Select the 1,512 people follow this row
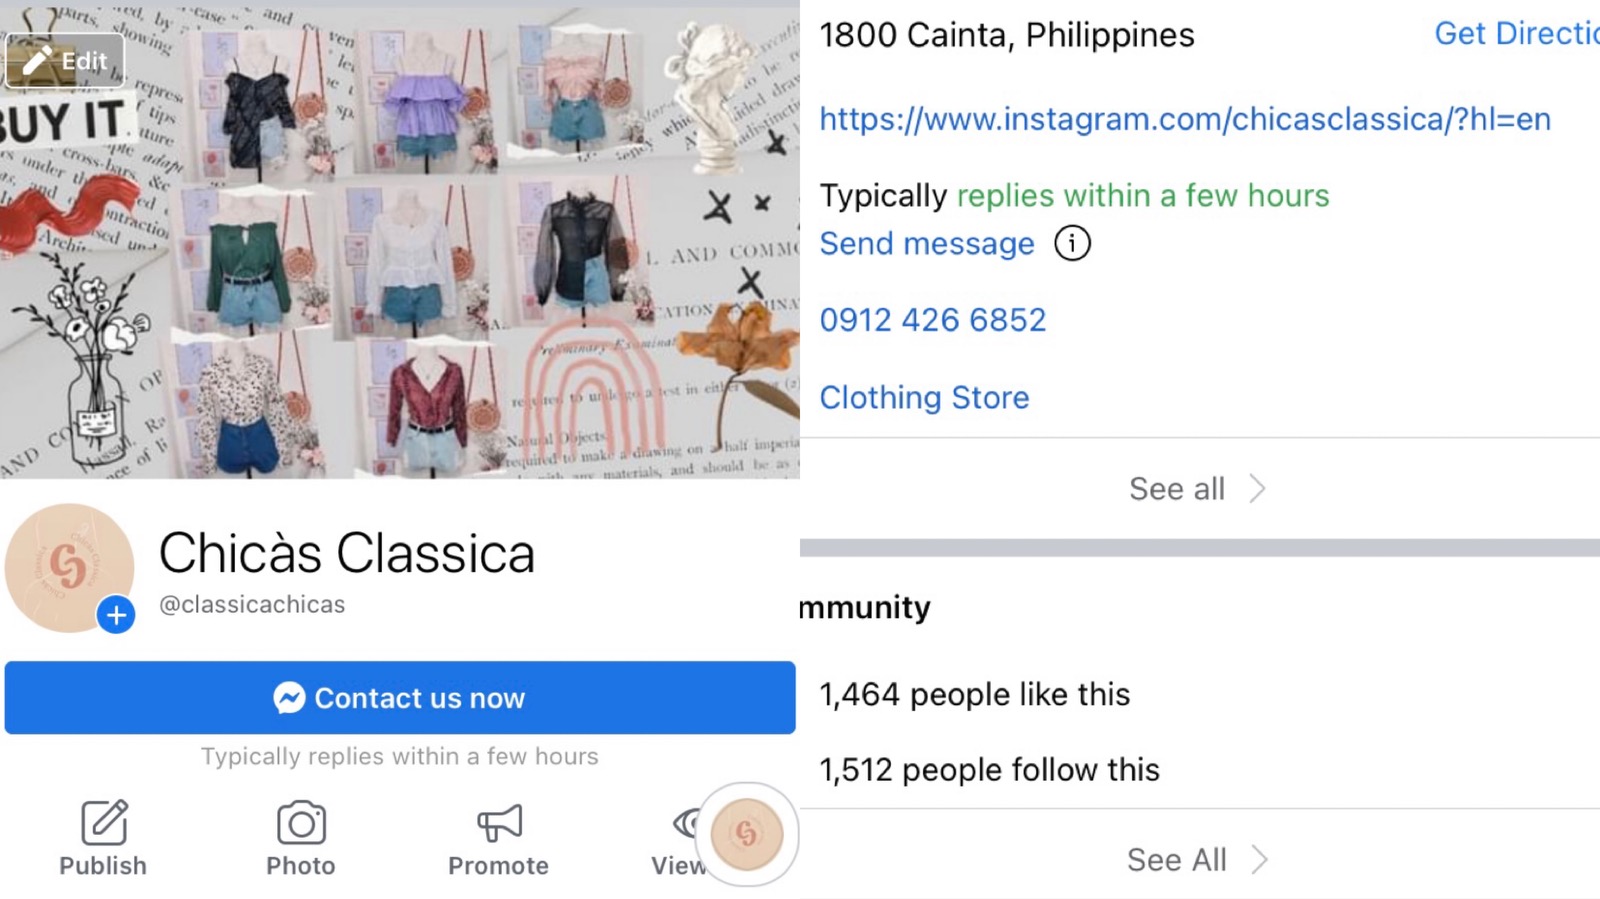Viewport: 1600px width, 899px height. [1200, 769]
